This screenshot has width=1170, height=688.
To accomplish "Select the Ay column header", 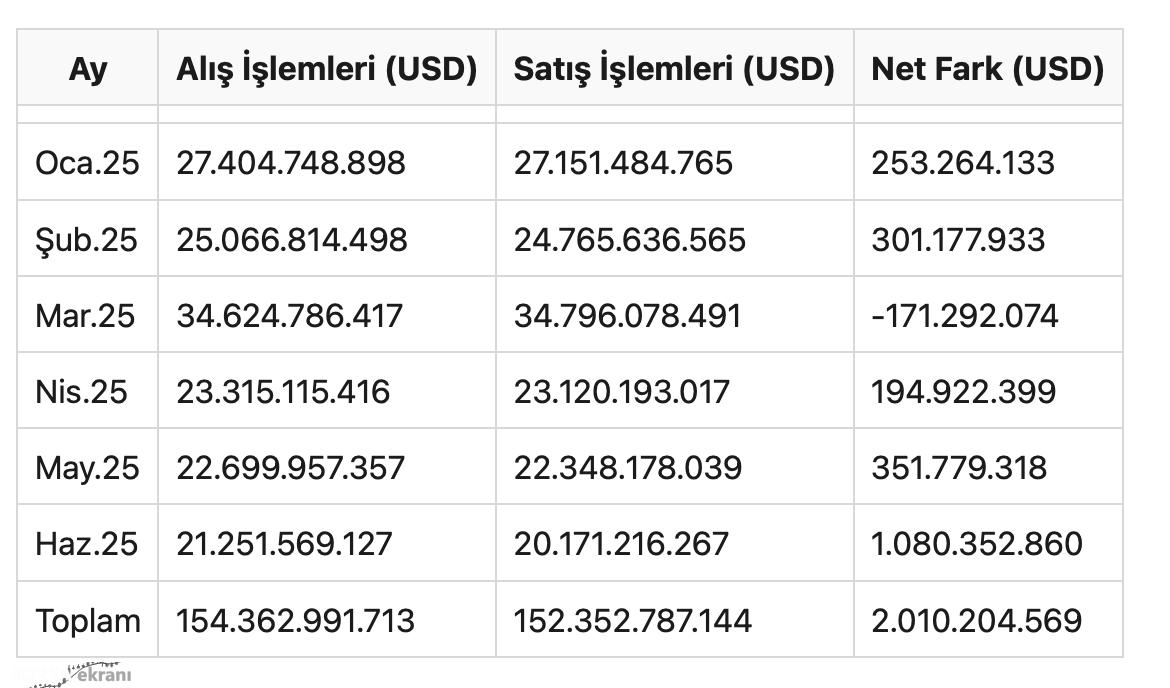I will point(88,69).
